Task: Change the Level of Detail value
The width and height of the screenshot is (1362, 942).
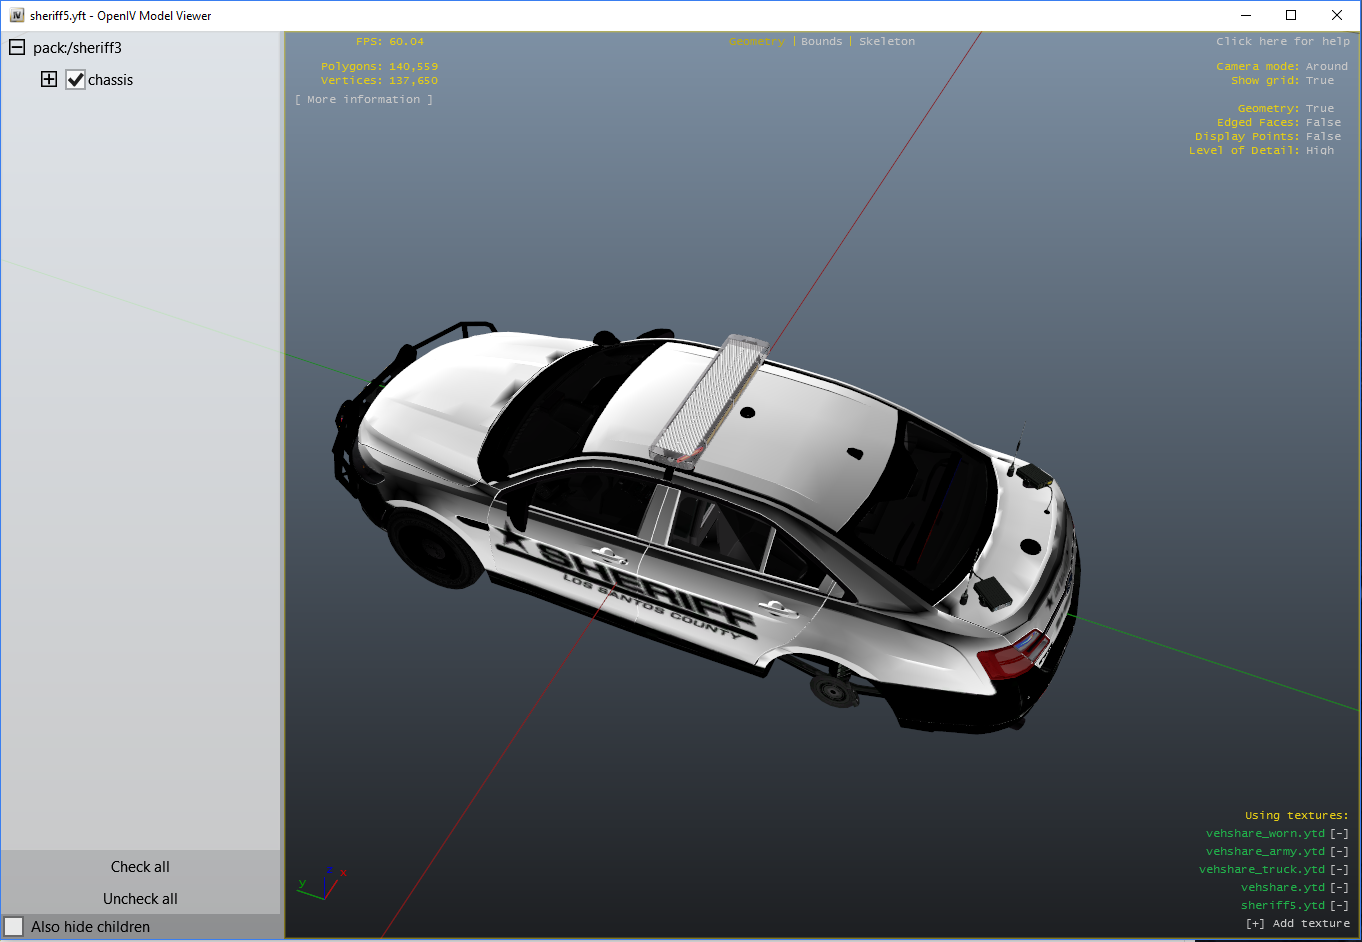Action: (x=1319, y=151)
